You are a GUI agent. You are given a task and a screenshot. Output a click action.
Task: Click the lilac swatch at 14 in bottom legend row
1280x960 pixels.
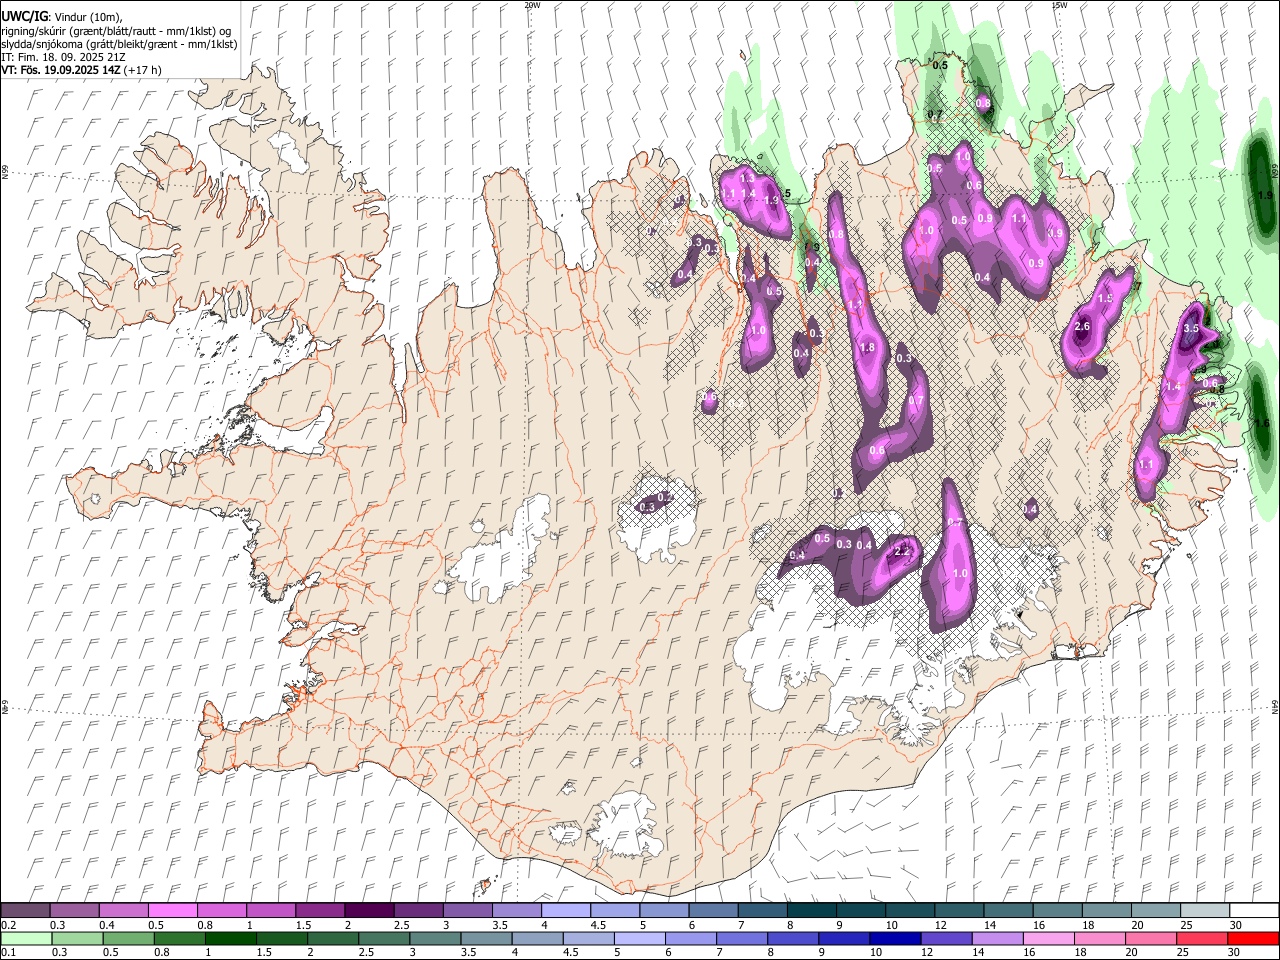[x=997, y=939]
